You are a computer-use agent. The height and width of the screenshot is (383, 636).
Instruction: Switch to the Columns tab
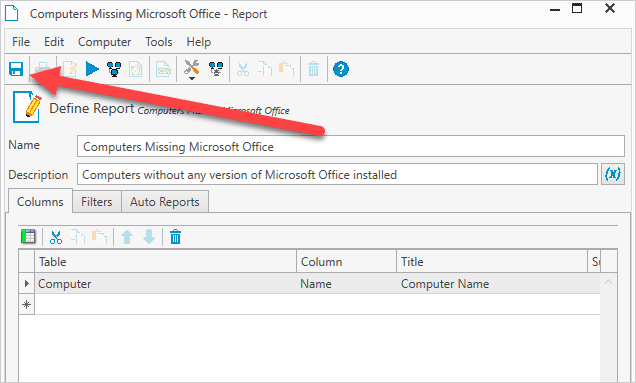click(40, 201)
